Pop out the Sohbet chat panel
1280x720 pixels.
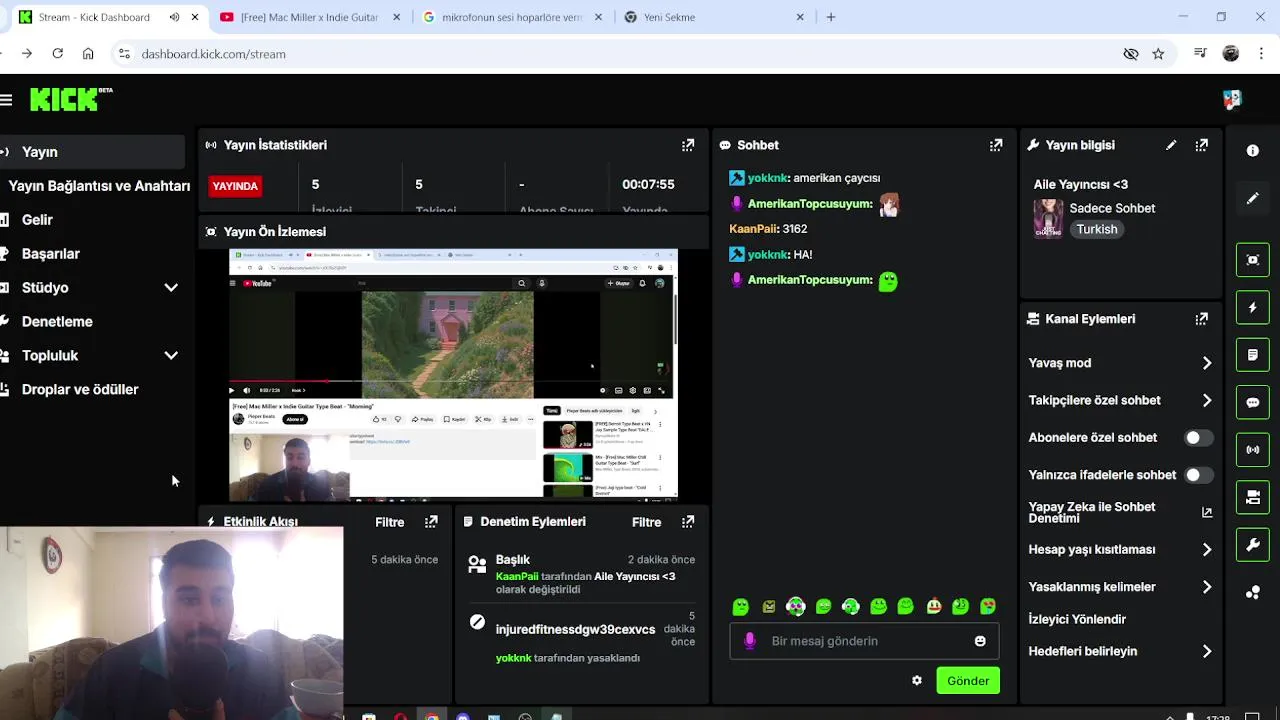click(996, 145)
